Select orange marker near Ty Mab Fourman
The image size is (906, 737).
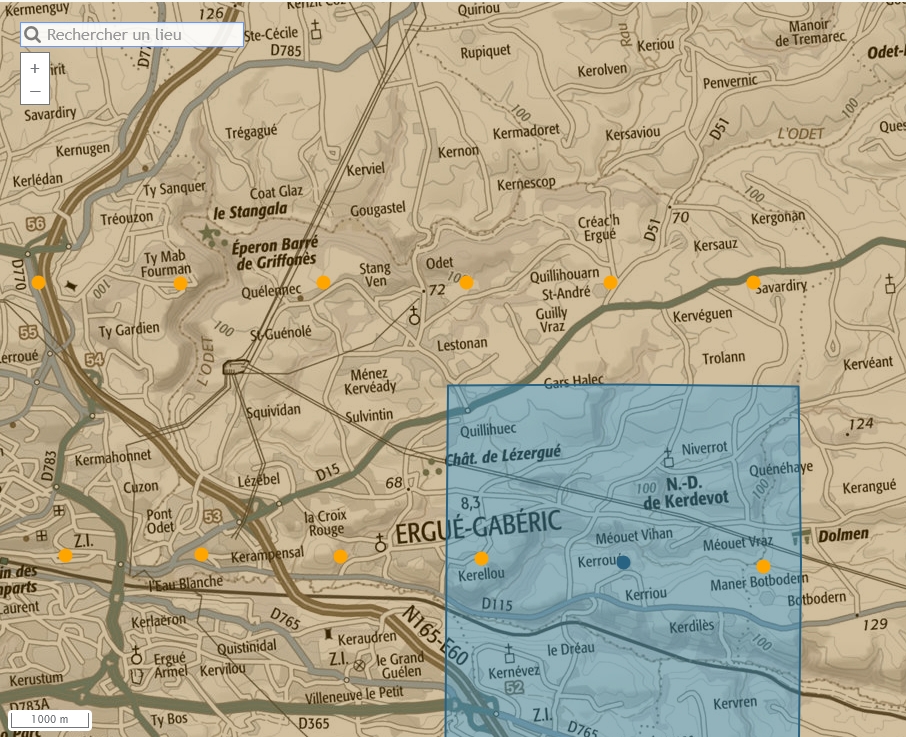tap(180, 284)
